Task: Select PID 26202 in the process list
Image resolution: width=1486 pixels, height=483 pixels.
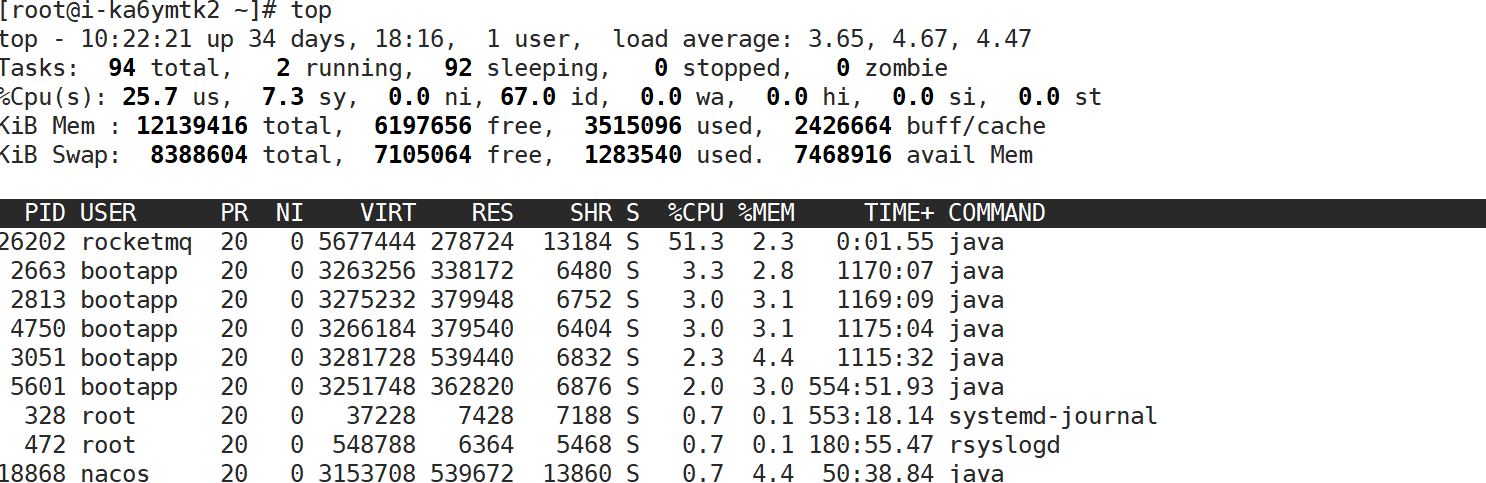Action: pos(33,242)
